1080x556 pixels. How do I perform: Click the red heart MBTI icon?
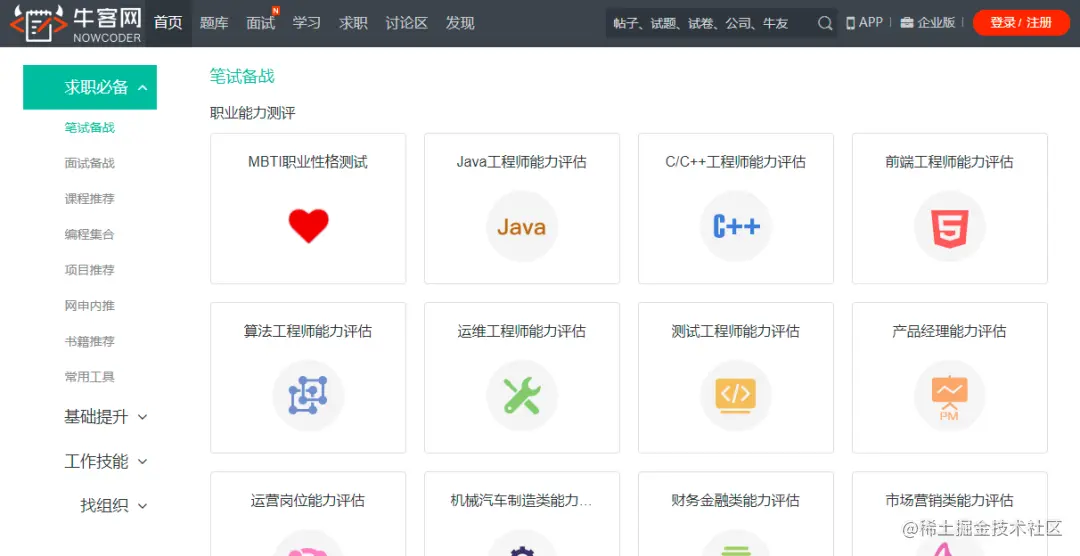[x=308, y=226]
